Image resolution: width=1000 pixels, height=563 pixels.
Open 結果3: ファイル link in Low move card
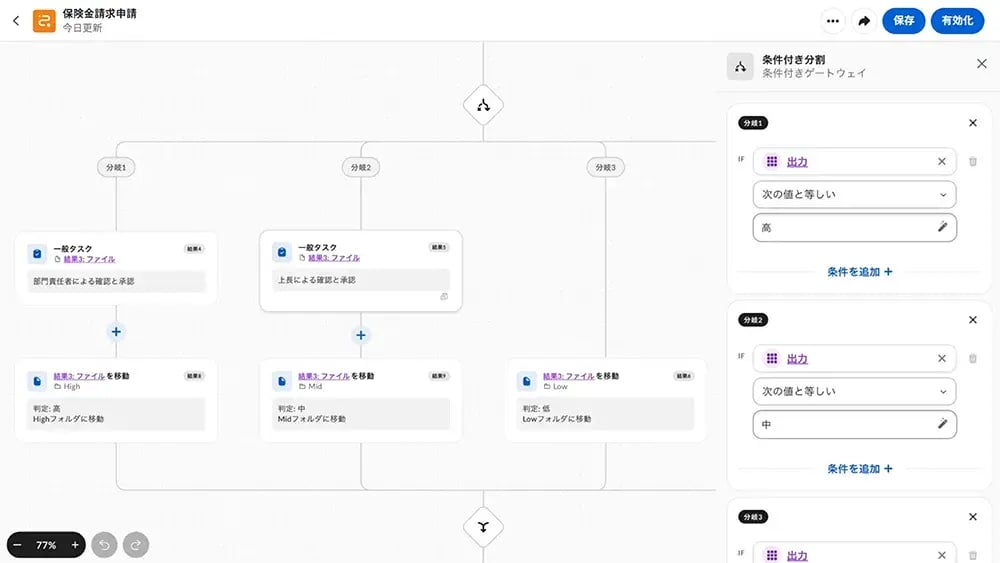[x=569, y=376]
